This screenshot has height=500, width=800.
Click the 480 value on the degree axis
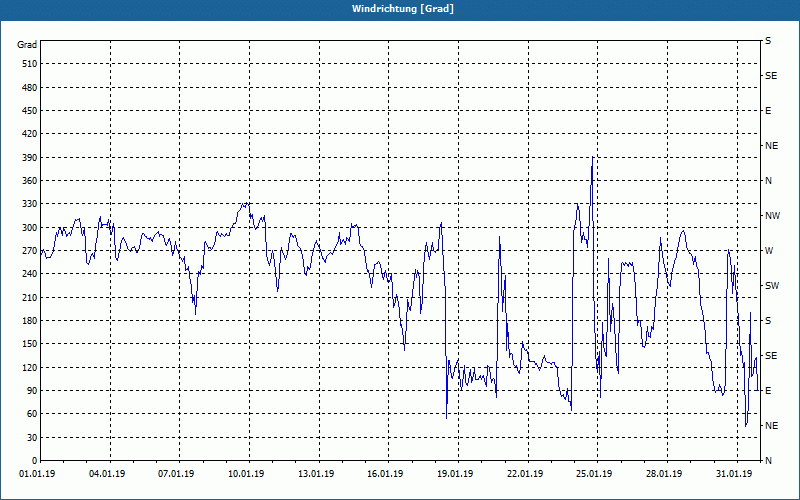(x=30, y=88)
